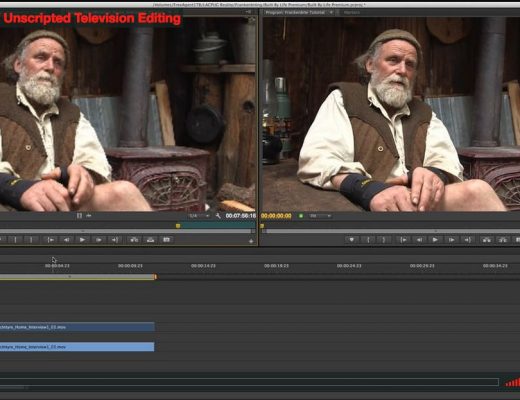Click timeline ruler at 00:00:14:23
The height and width of the screenshot is (400, 520).
(203, 266)
